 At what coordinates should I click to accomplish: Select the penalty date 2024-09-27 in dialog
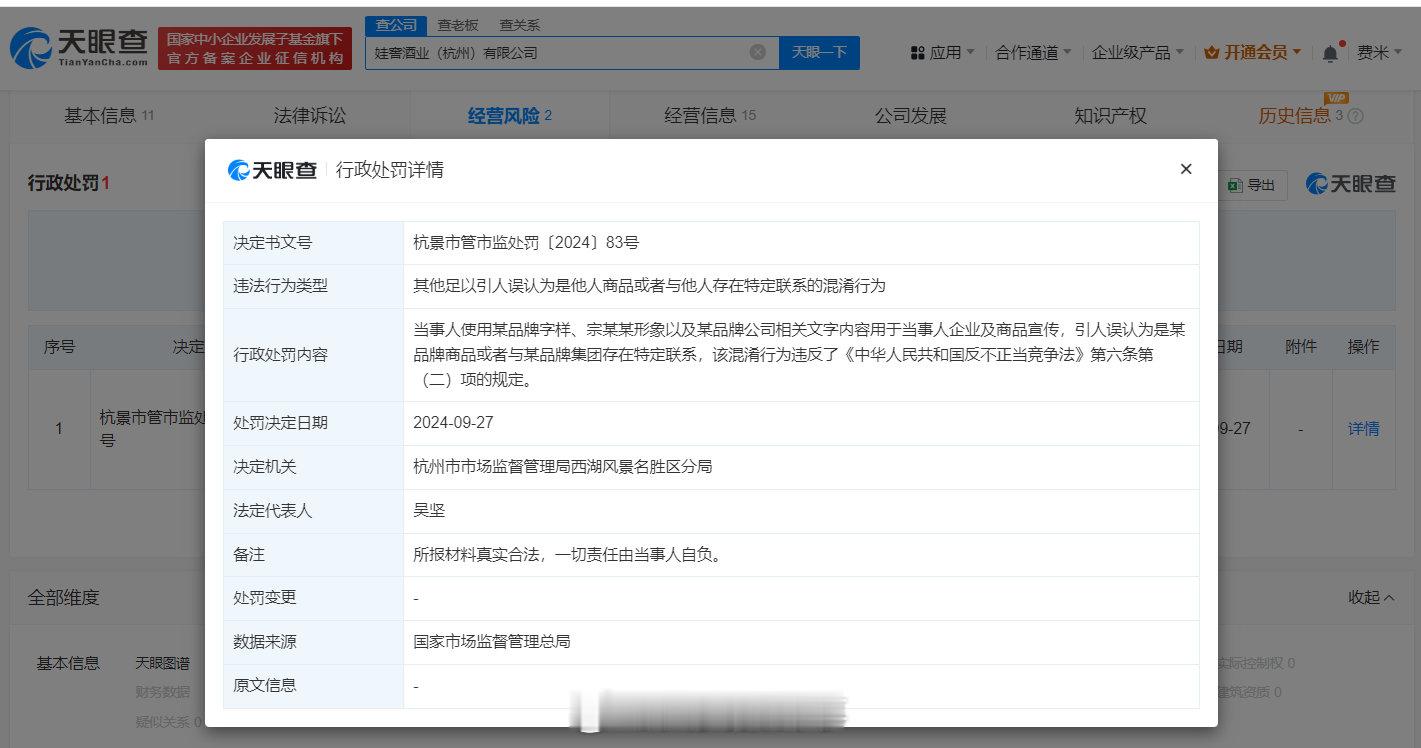tap(453, 423)
